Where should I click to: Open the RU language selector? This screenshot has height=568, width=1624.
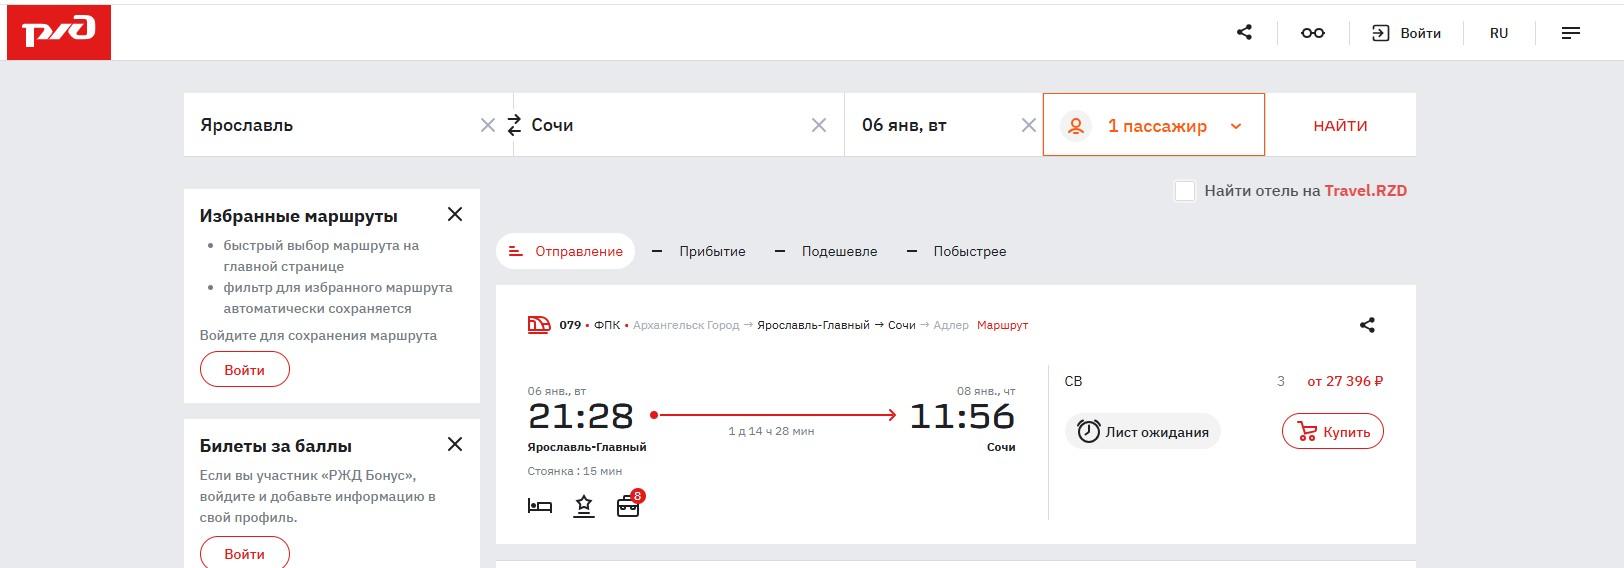1498,33
